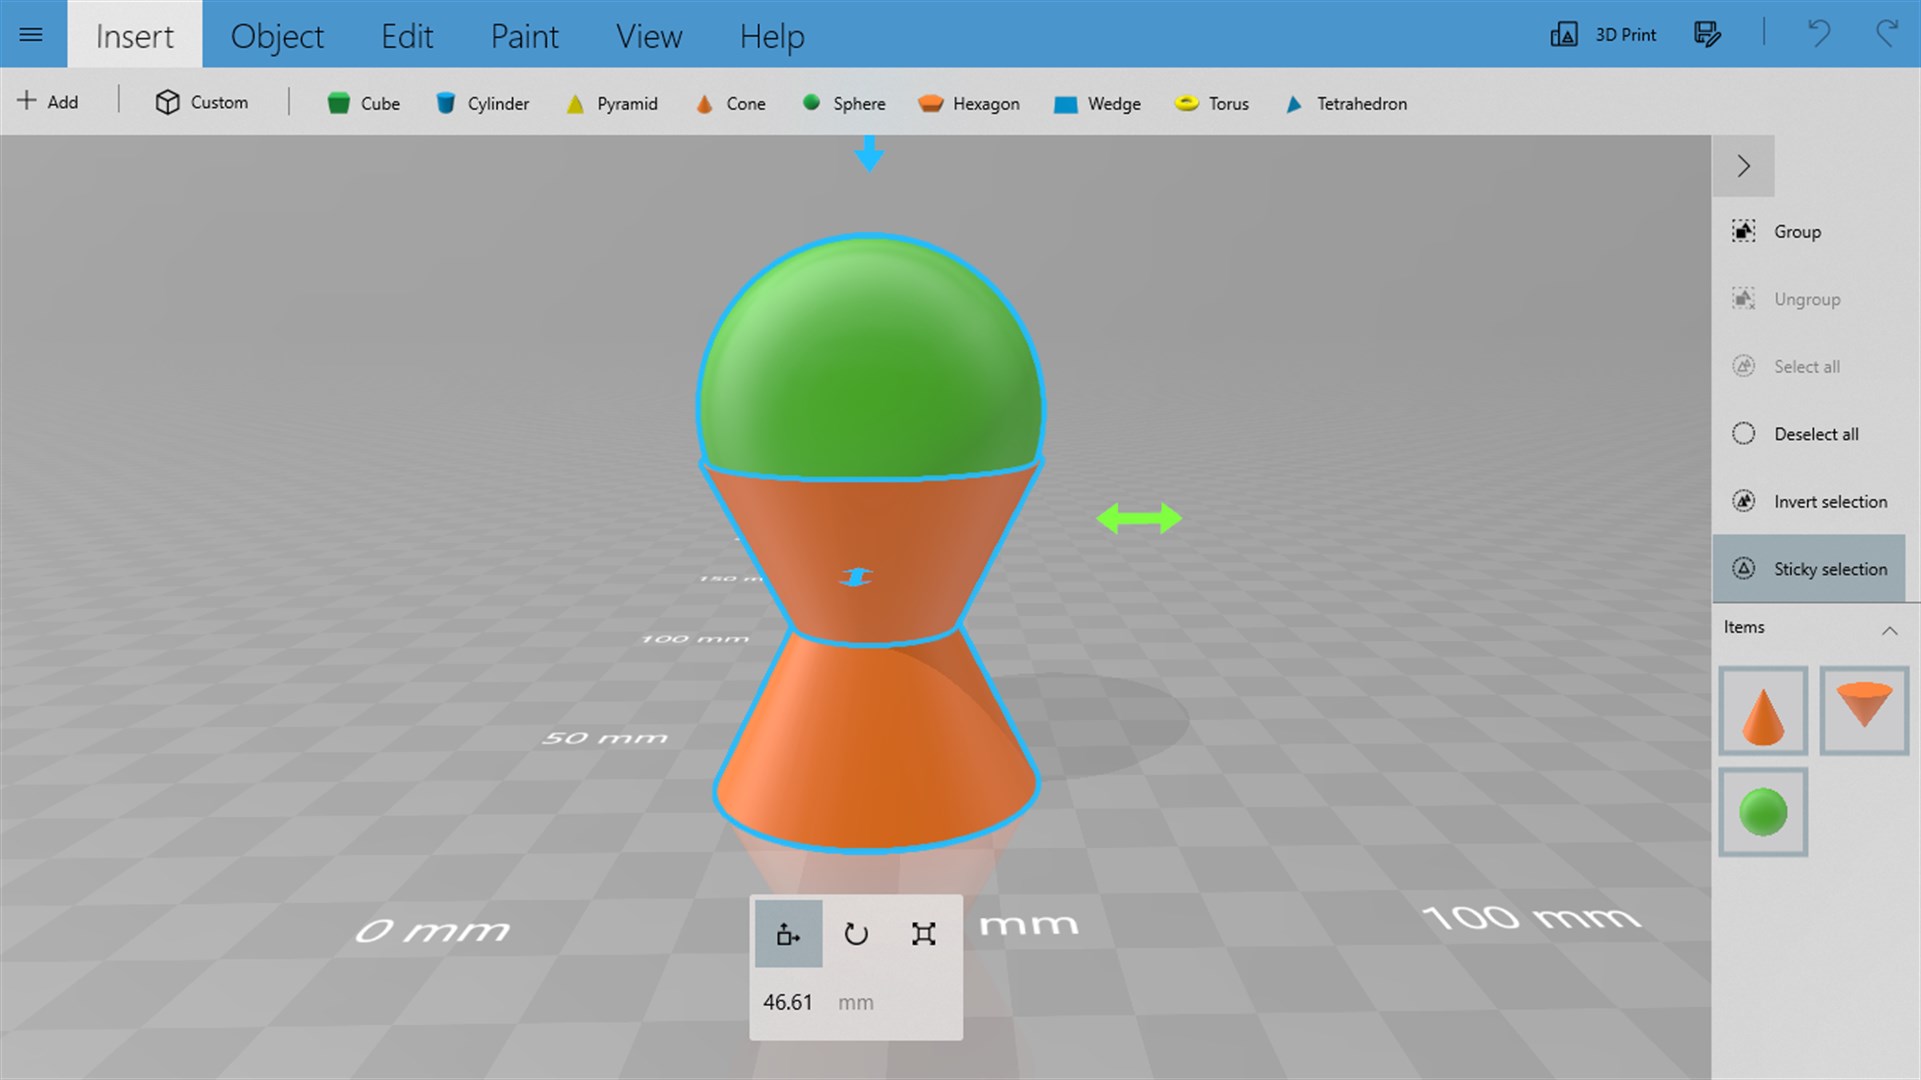Click Invert selection
The width and height of the screenshot is (1921, 1080).
pos(1827,501)
